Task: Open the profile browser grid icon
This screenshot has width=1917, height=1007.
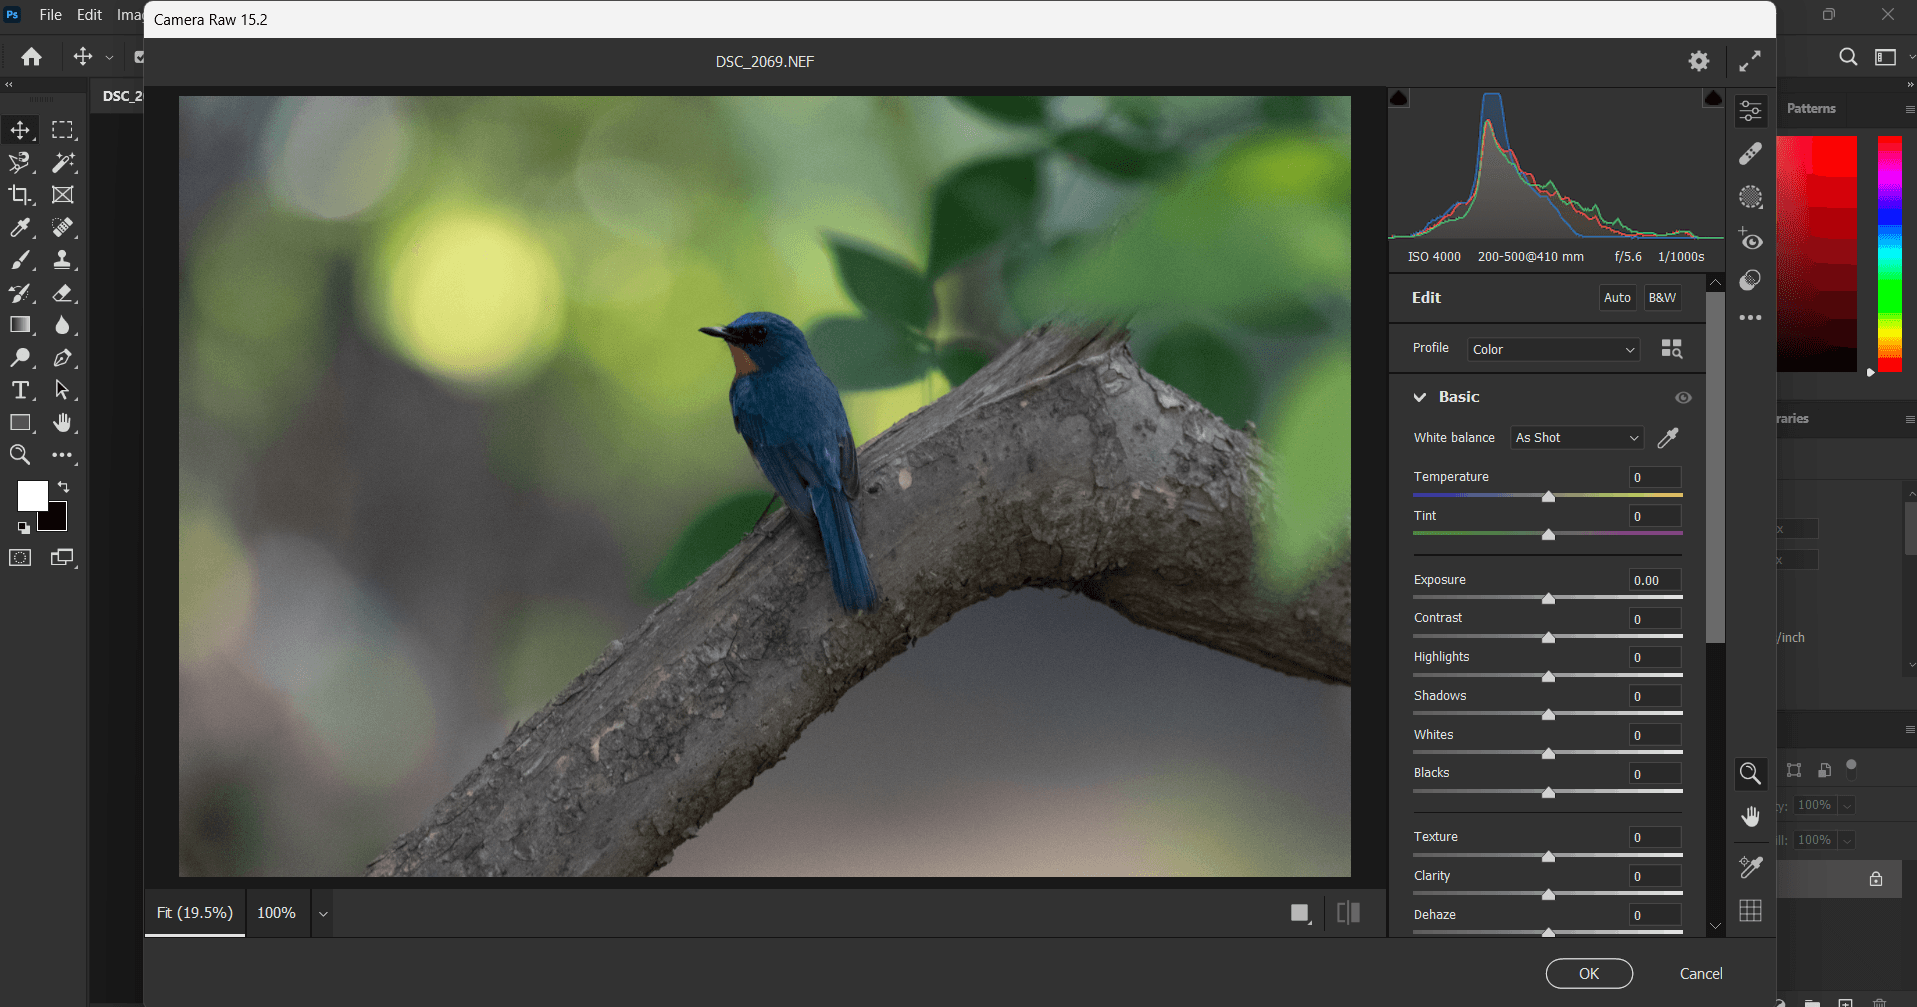Action: click(x=1671, y=348)
